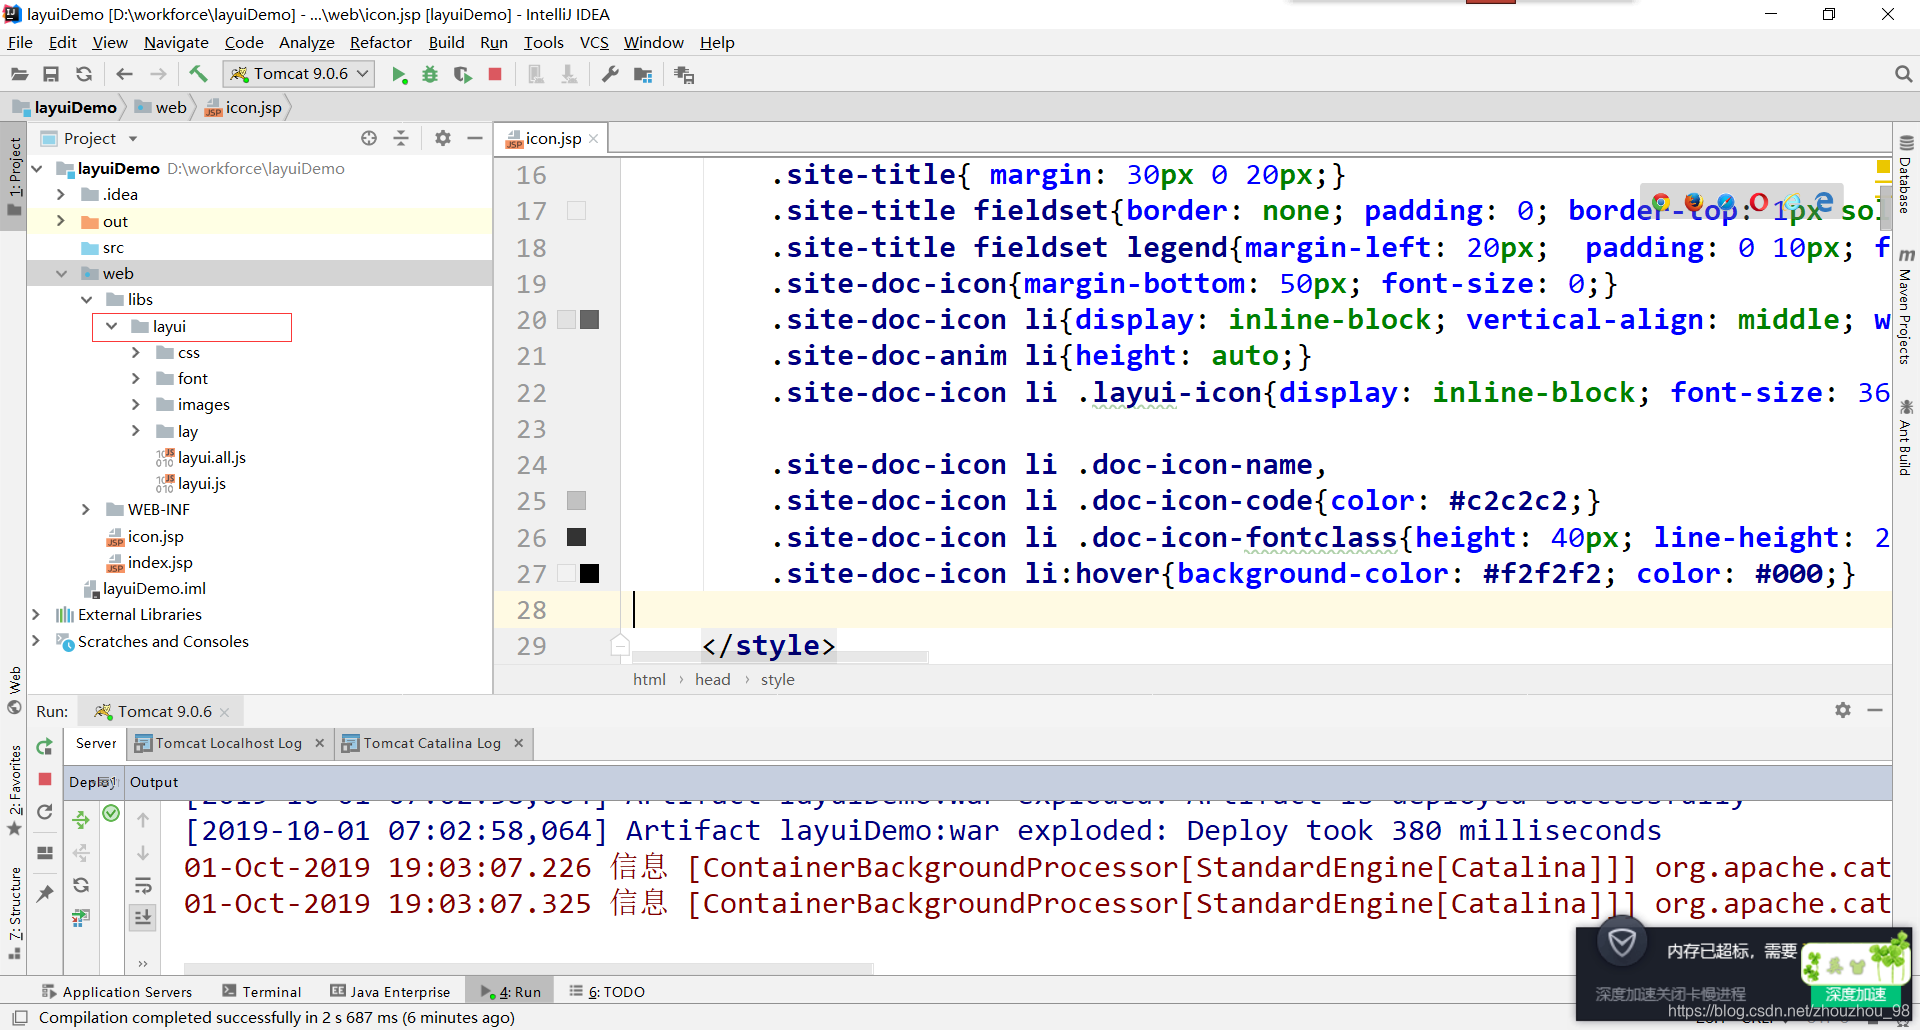The height and width of the screenshot is (1030, 1920).
Task: Click the style breadcrumb in editor
Action: 777,680
